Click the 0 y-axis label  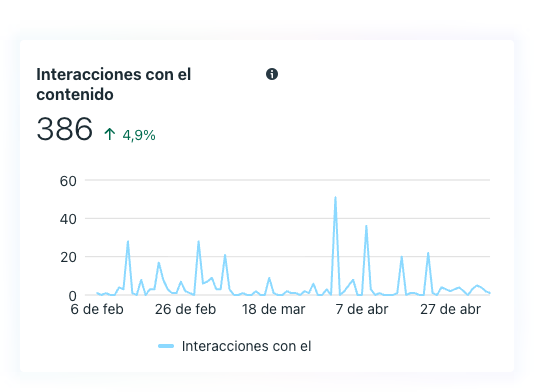(72, 296)
